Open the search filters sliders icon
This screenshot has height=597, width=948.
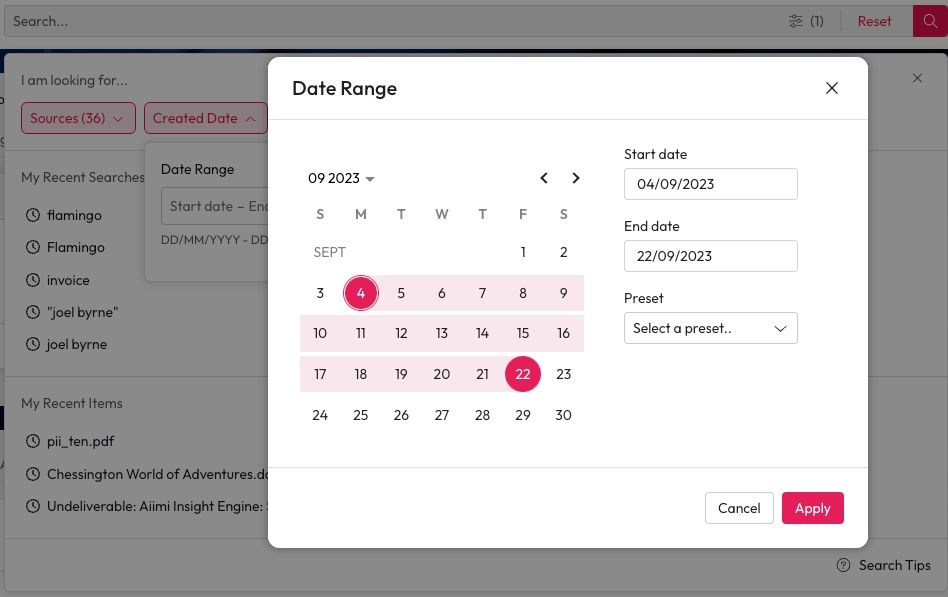pyautogui.click(x=796, y=21)
